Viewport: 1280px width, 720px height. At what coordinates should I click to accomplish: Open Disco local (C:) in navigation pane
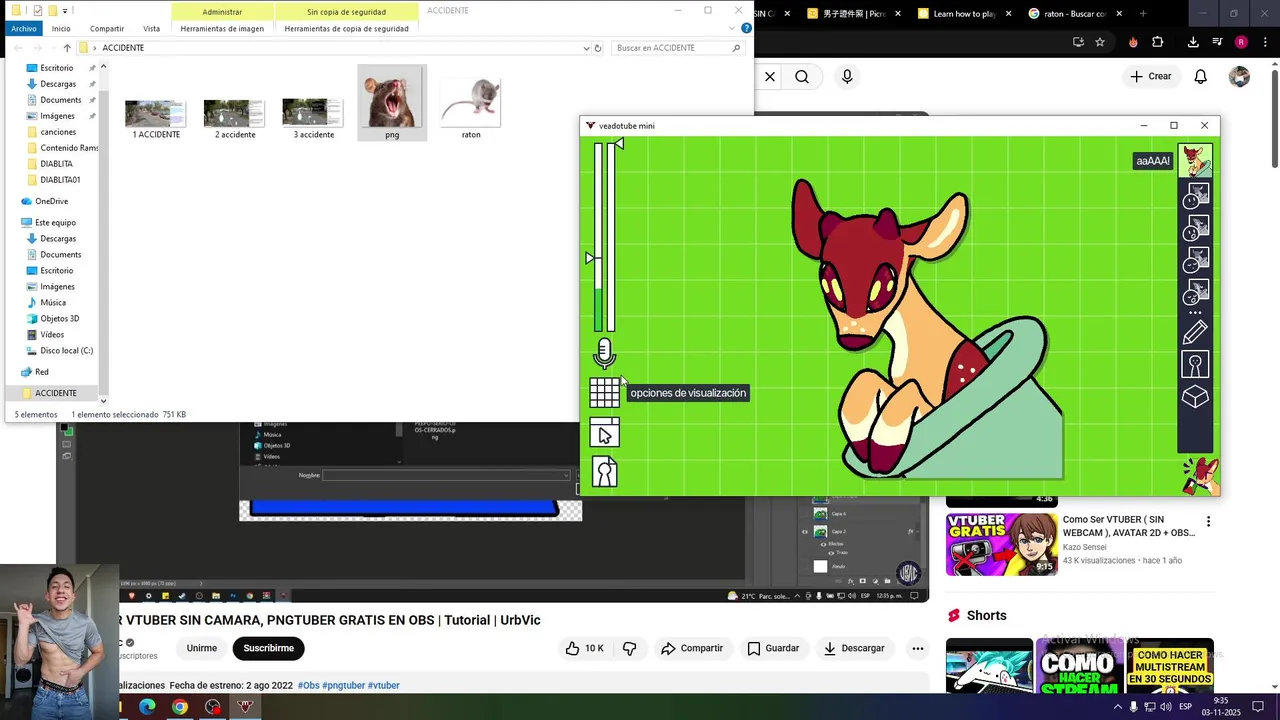coord(66,350)
